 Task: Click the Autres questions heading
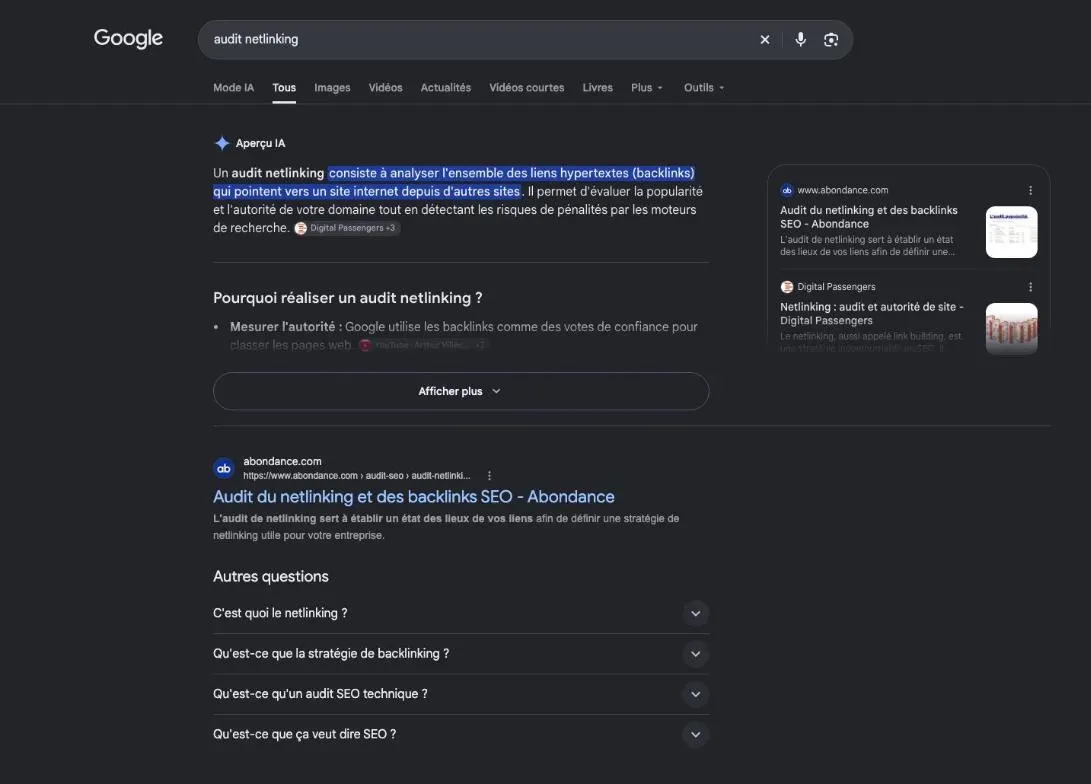(x=271, y=577)
